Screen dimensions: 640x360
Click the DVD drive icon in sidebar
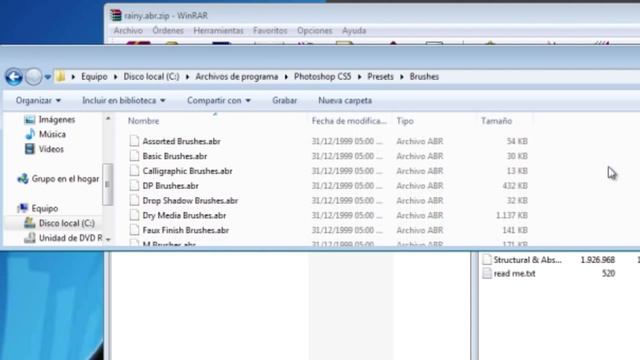click(x=30, y=238)
